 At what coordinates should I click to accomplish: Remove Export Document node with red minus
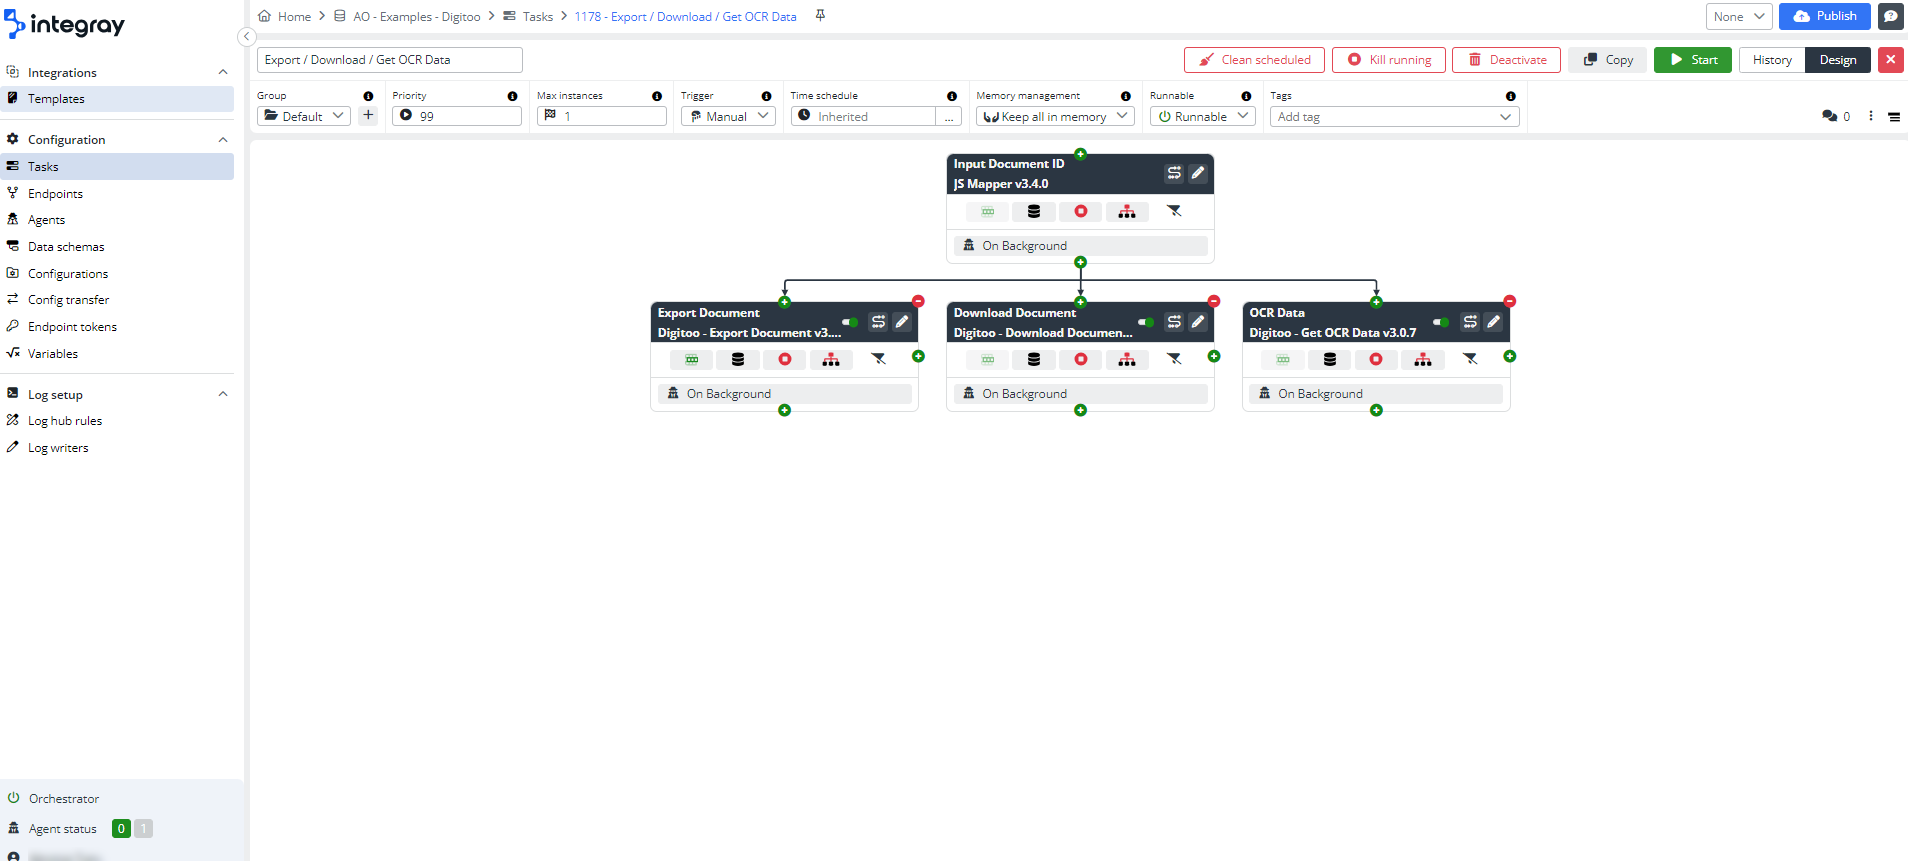point(918,301)
